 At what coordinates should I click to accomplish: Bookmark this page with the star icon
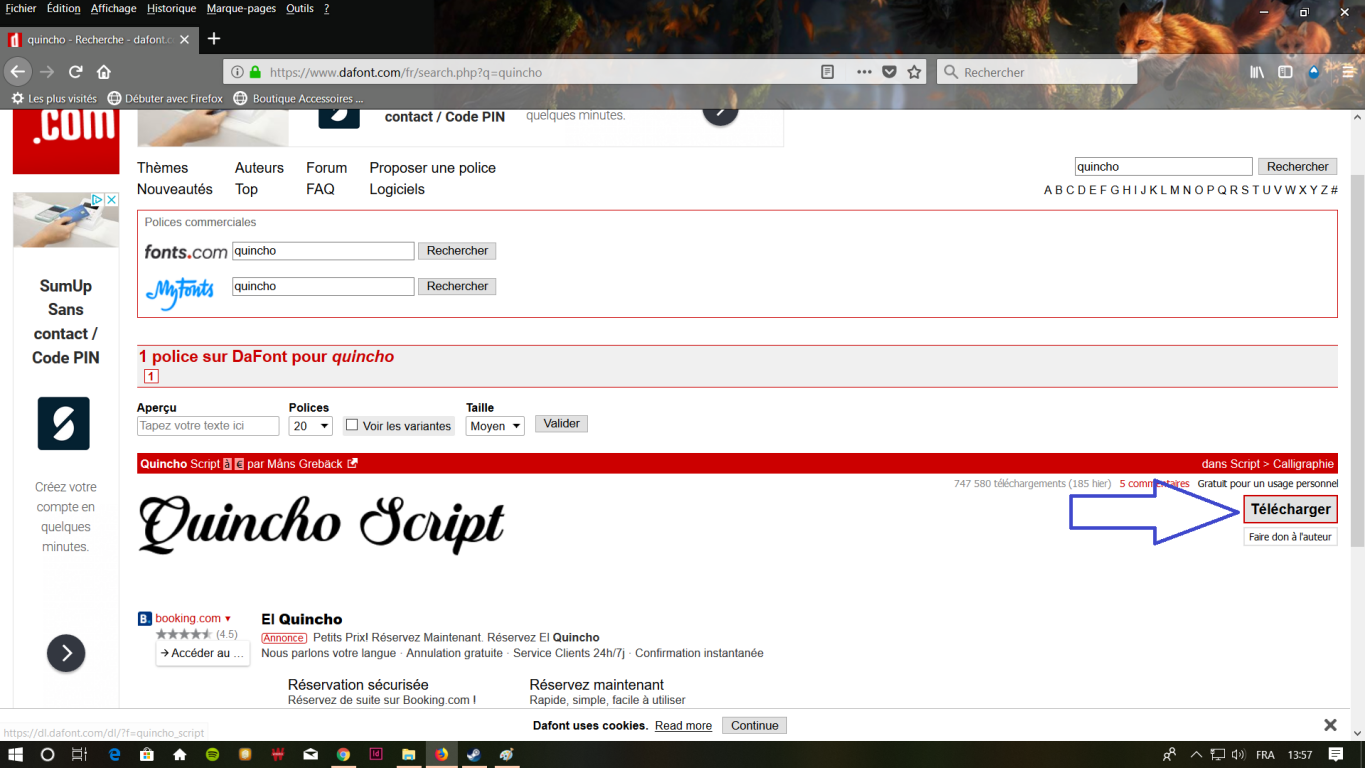(x=914, y=72)
